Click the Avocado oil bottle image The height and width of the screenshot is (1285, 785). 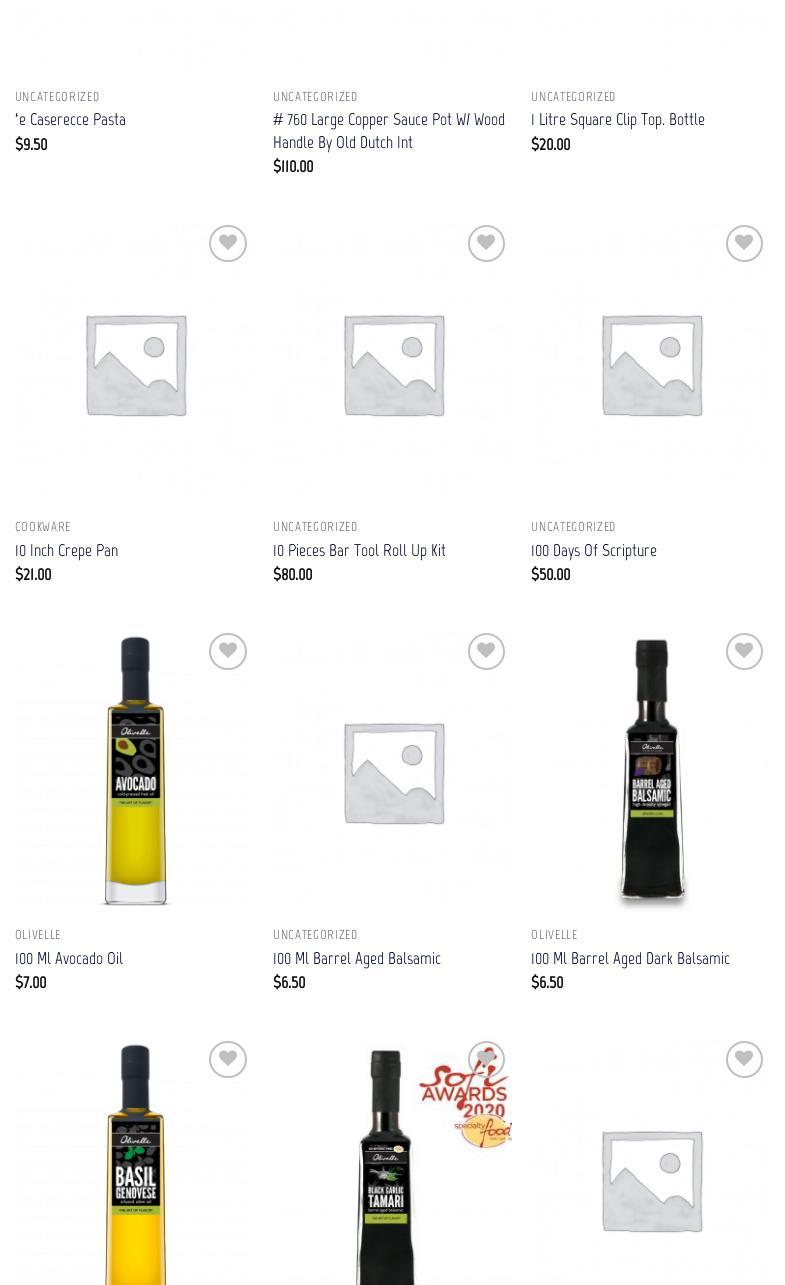(x=135, y=770)
